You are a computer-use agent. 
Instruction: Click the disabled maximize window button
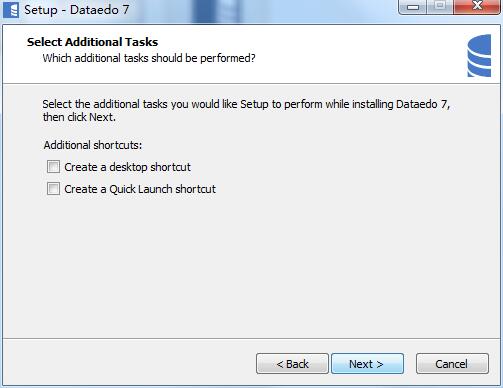pos(440,6)
